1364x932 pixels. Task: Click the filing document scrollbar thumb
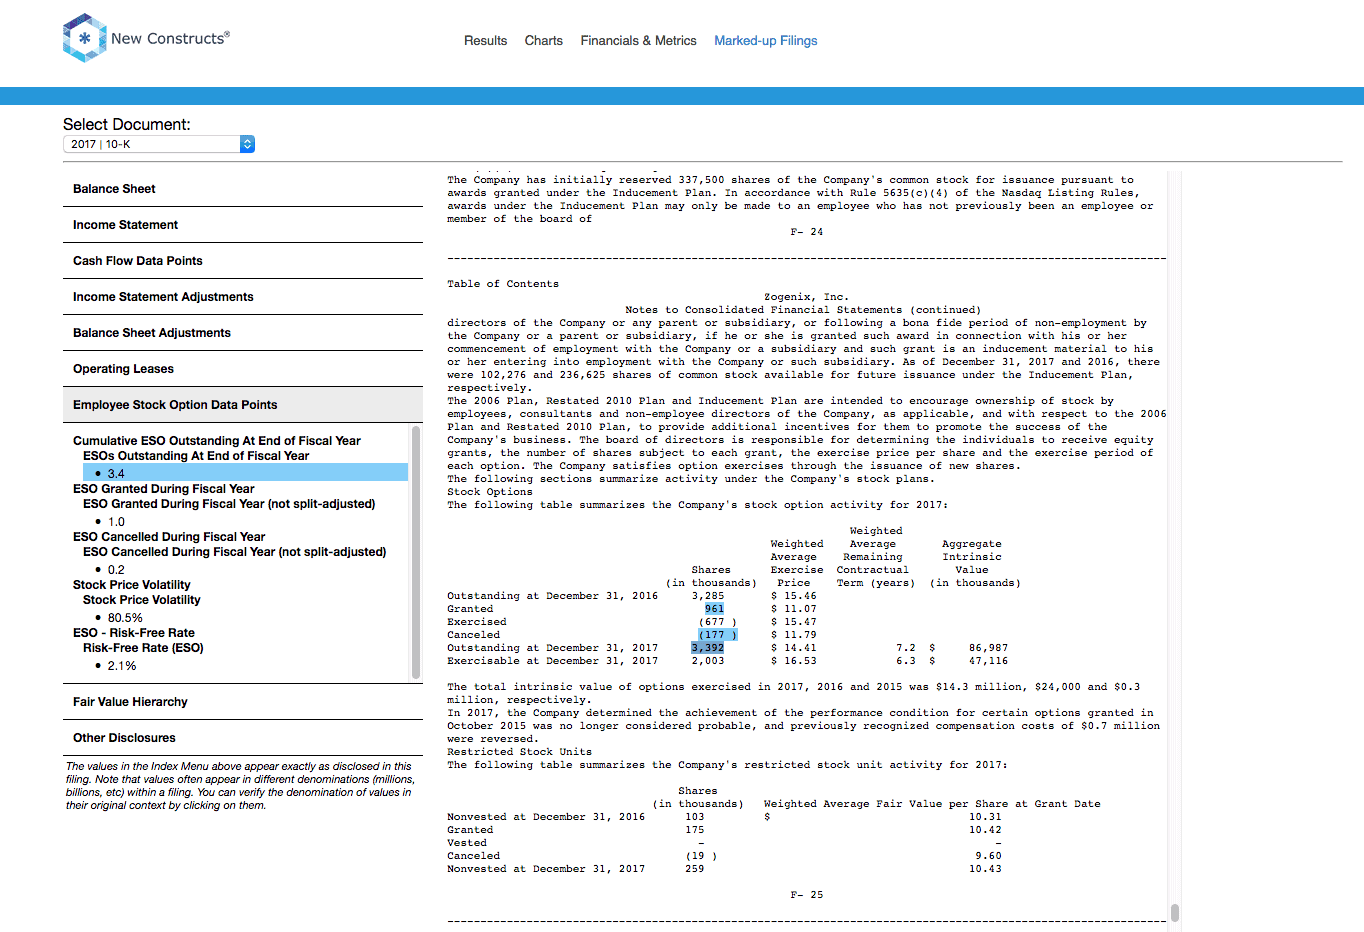pyautogui.click(x=1175, y=913)
